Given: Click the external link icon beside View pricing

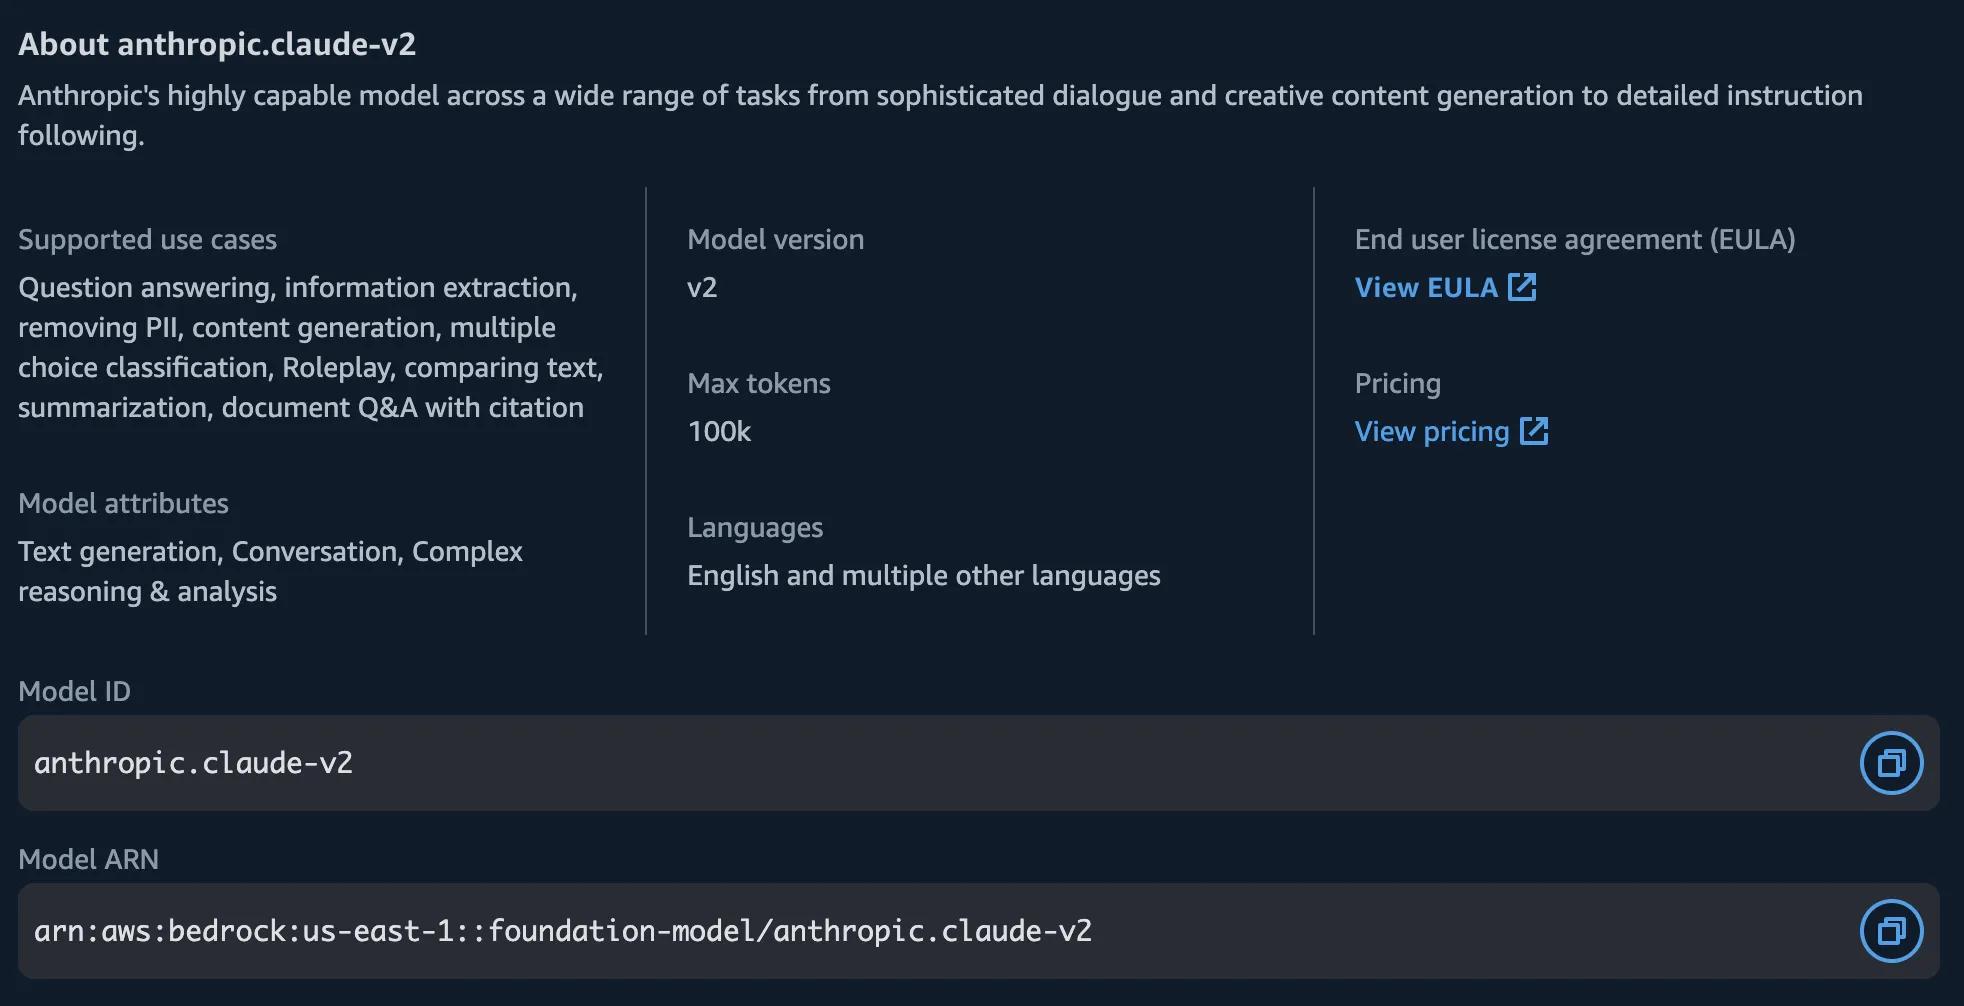Looking at the screenshot, I should click(1534, 431).
